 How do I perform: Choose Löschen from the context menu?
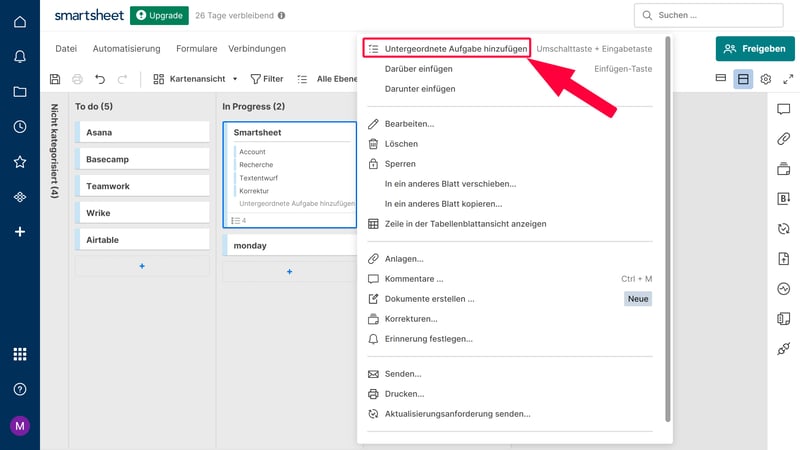click(x=400, y=144)
